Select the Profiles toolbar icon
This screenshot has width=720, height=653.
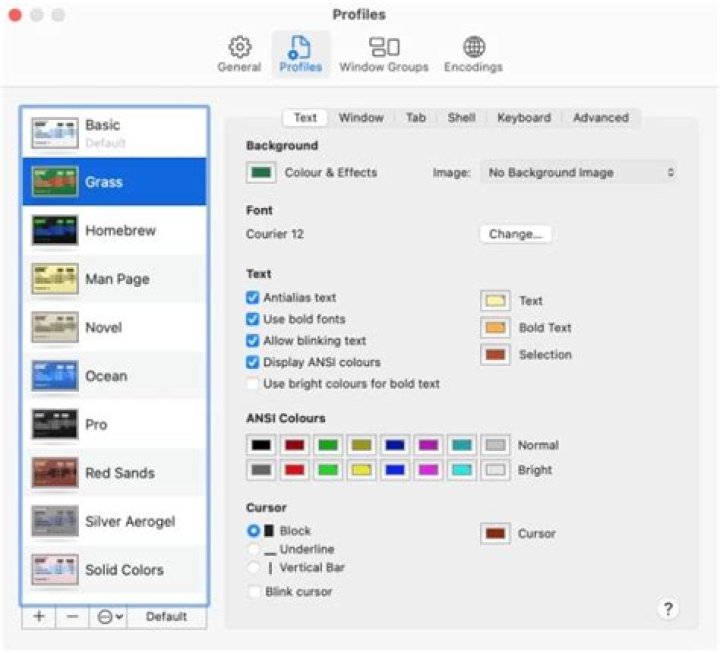pyautogui.click(x=301, y=54)
